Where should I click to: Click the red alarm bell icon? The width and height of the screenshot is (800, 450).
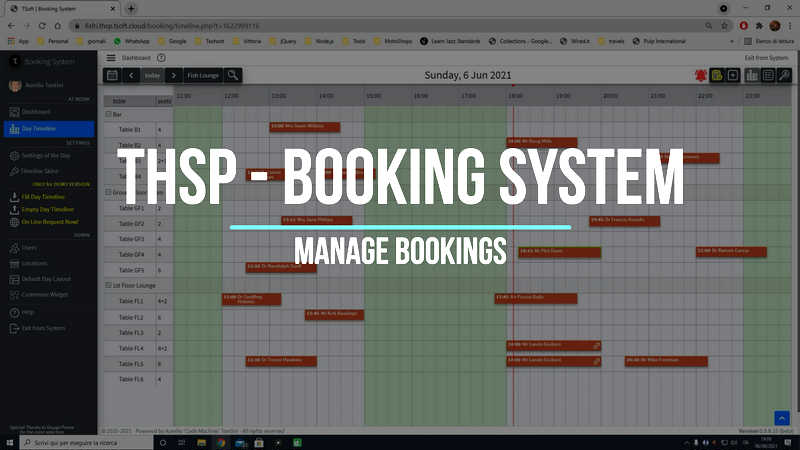coord(700,75)
